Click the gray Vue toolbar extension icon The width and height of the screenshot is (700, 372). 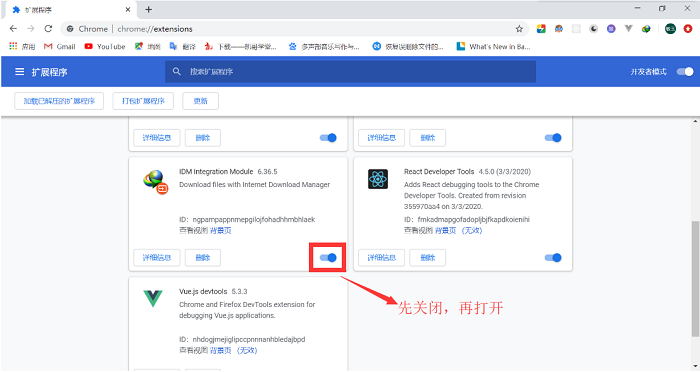[x=629, y=29]
